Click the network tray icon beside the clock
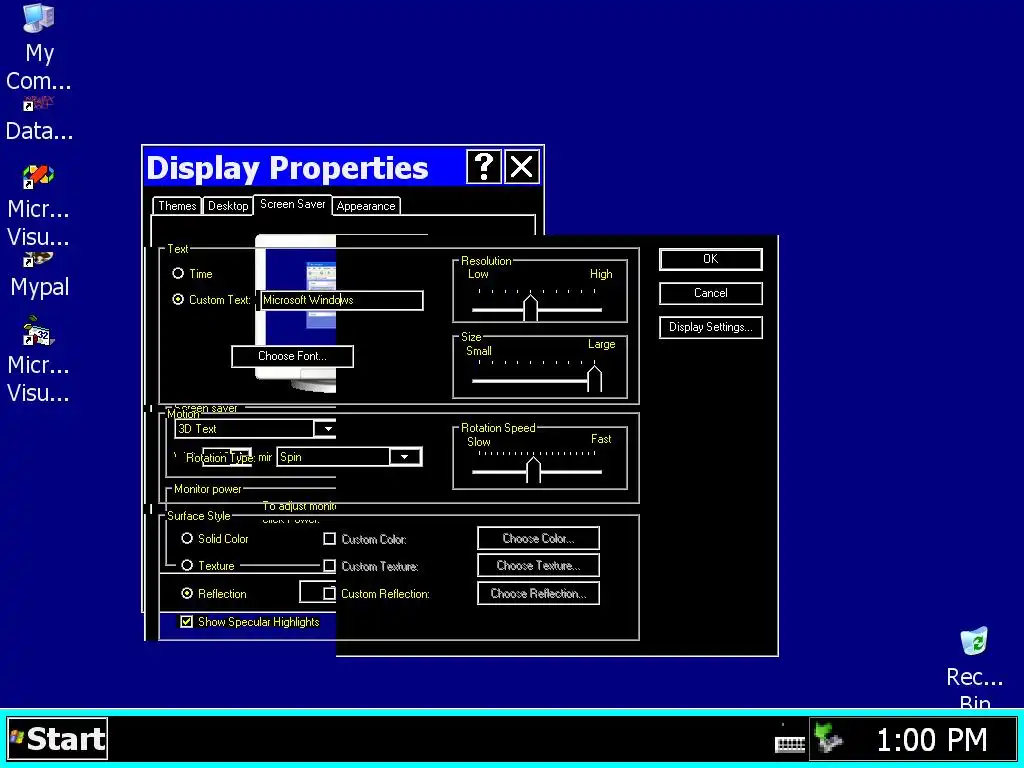 click(x=829, y=739)
